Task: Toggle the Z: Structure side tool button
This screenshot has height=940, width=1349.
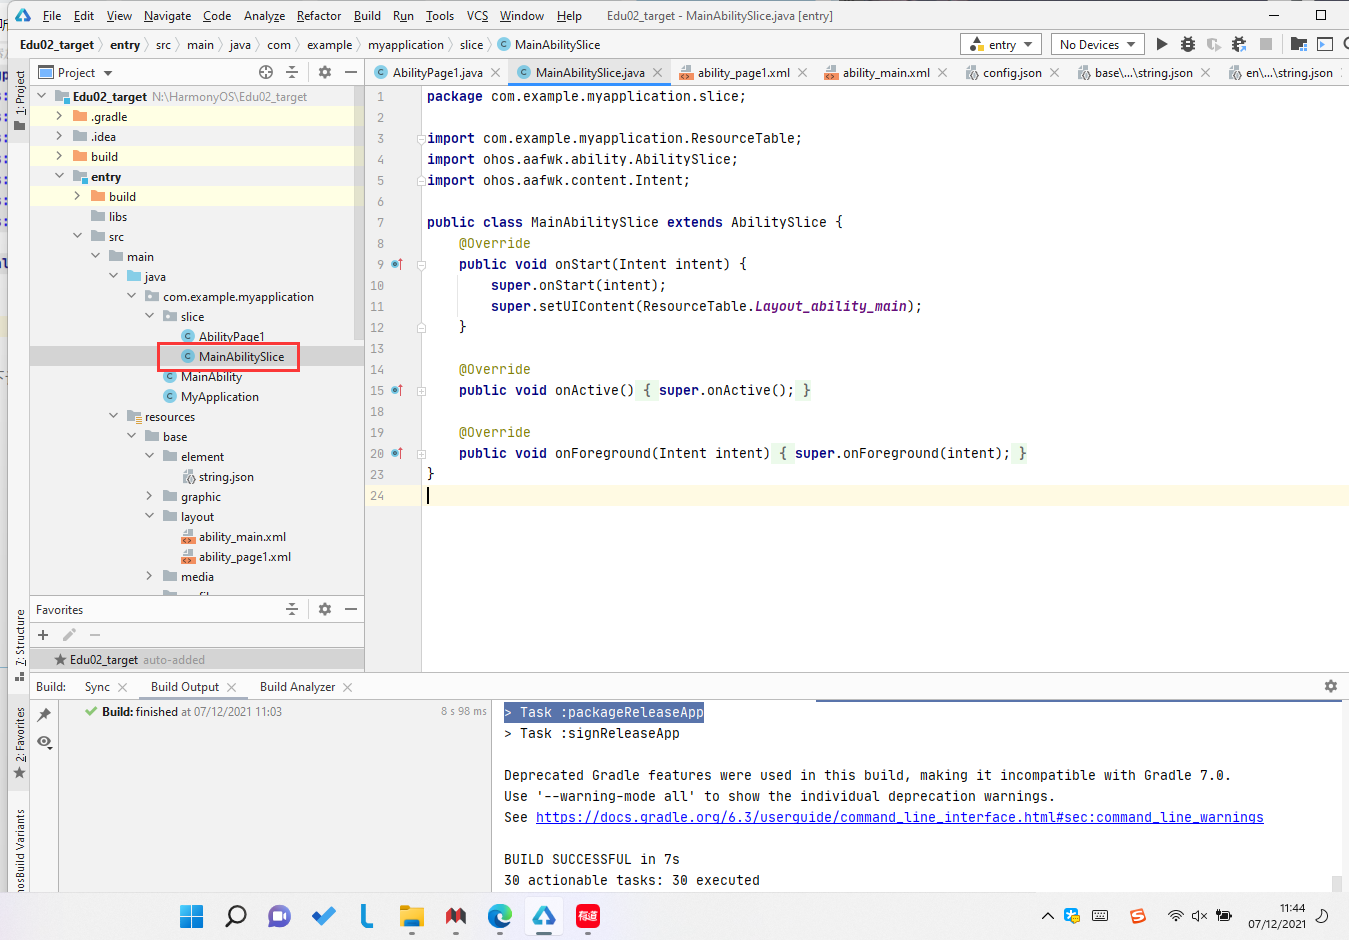Action: coord(20,645)
